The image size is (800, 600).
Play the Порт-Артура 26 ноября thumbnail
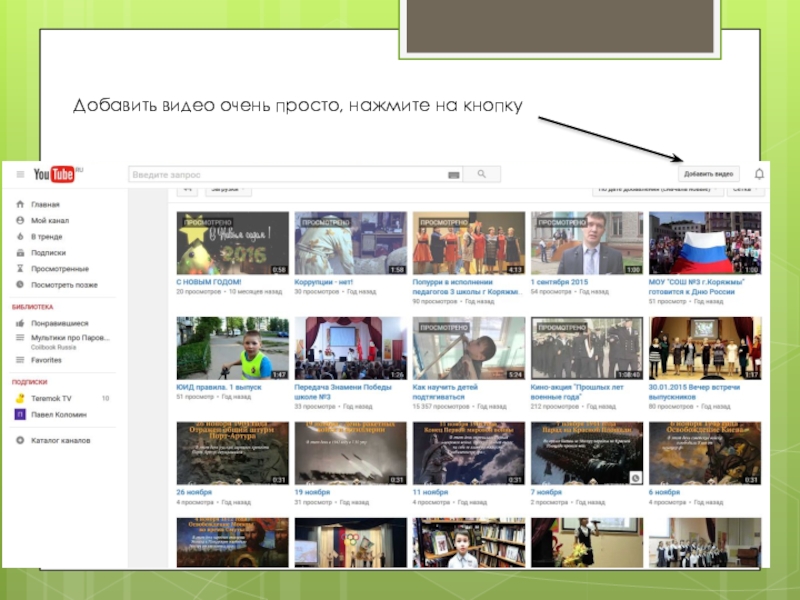(x=233, y=453)
